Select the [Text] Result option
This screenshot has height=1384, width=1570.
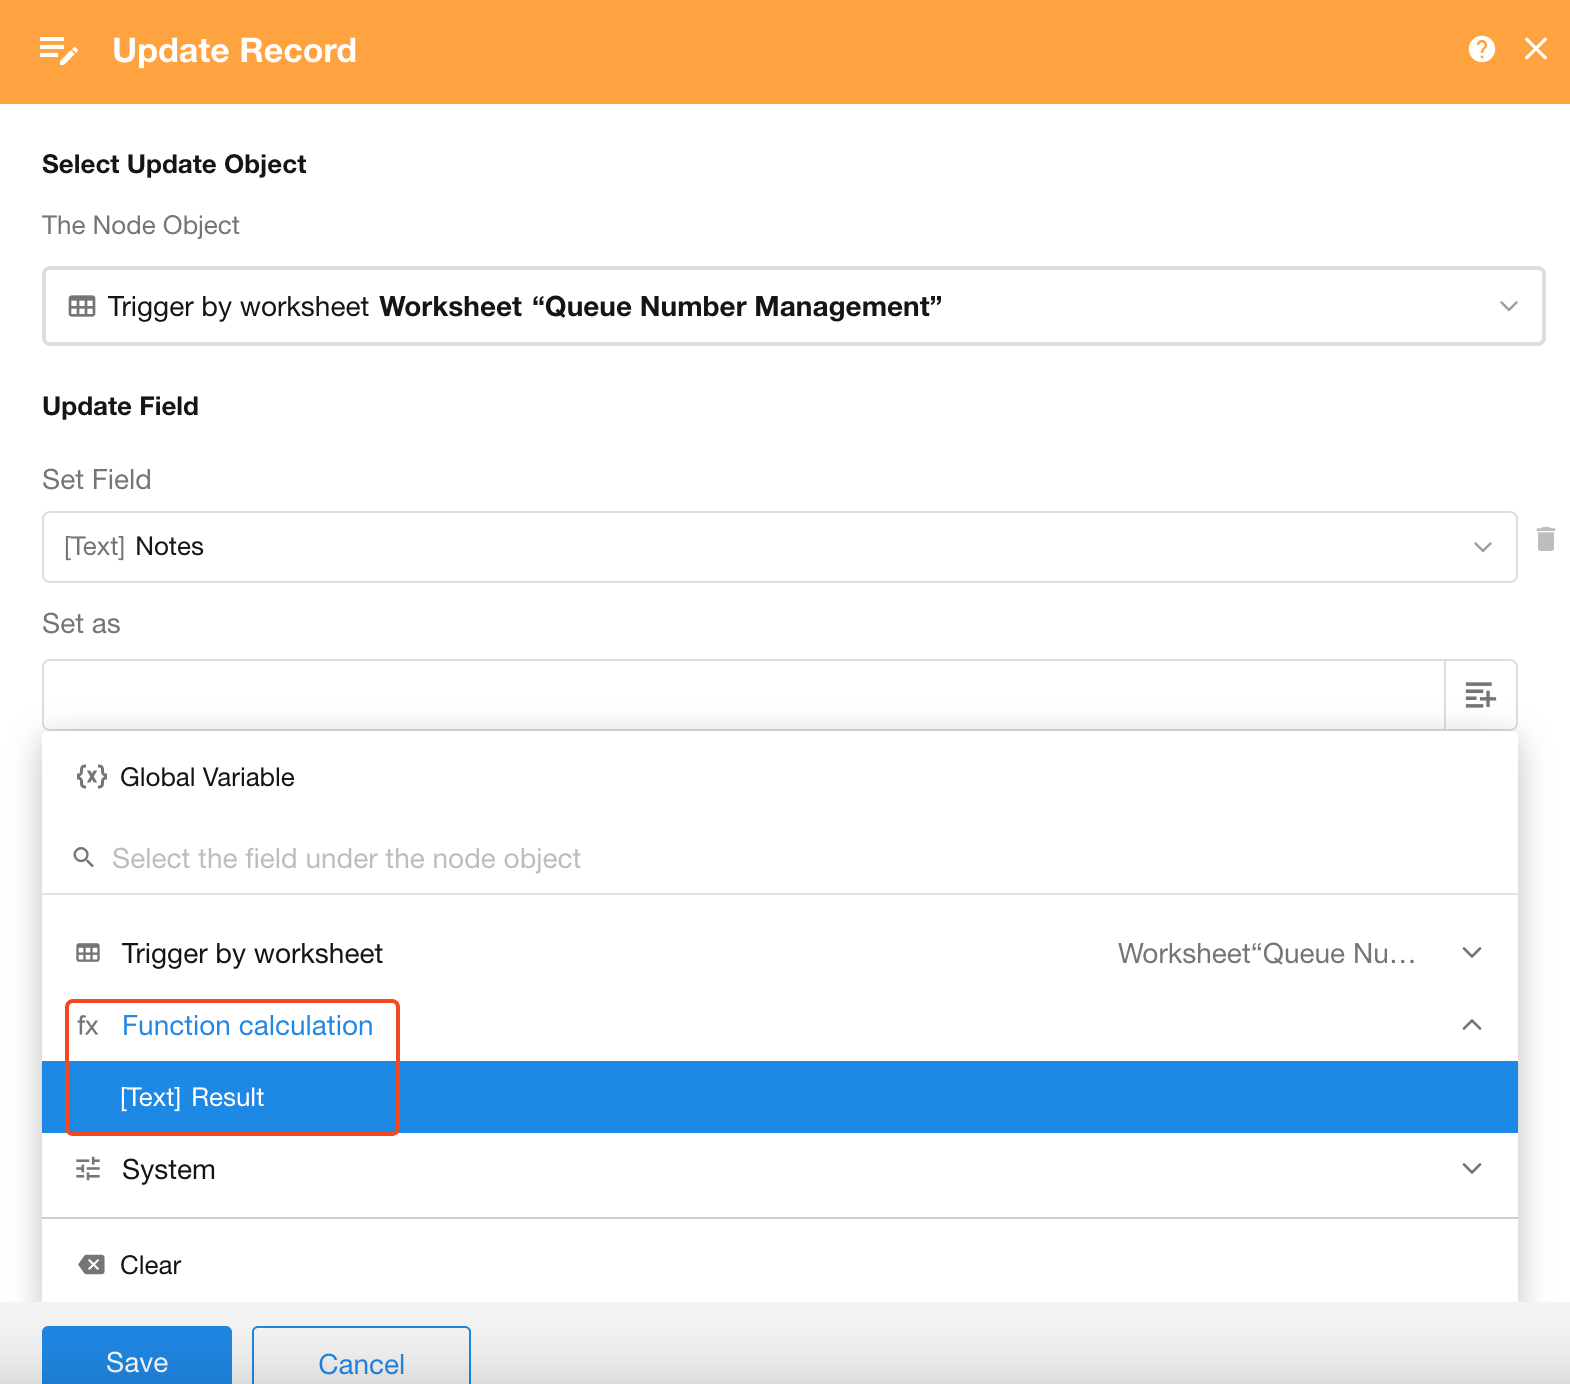(192, 1097)
